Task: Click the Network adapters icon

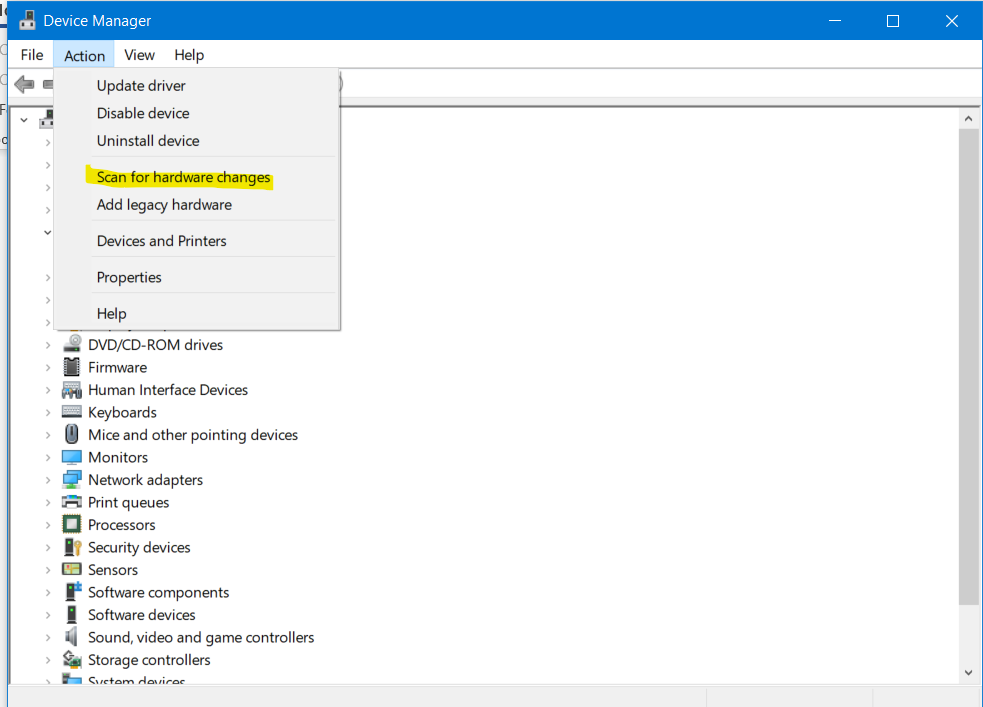Action: 72,479
